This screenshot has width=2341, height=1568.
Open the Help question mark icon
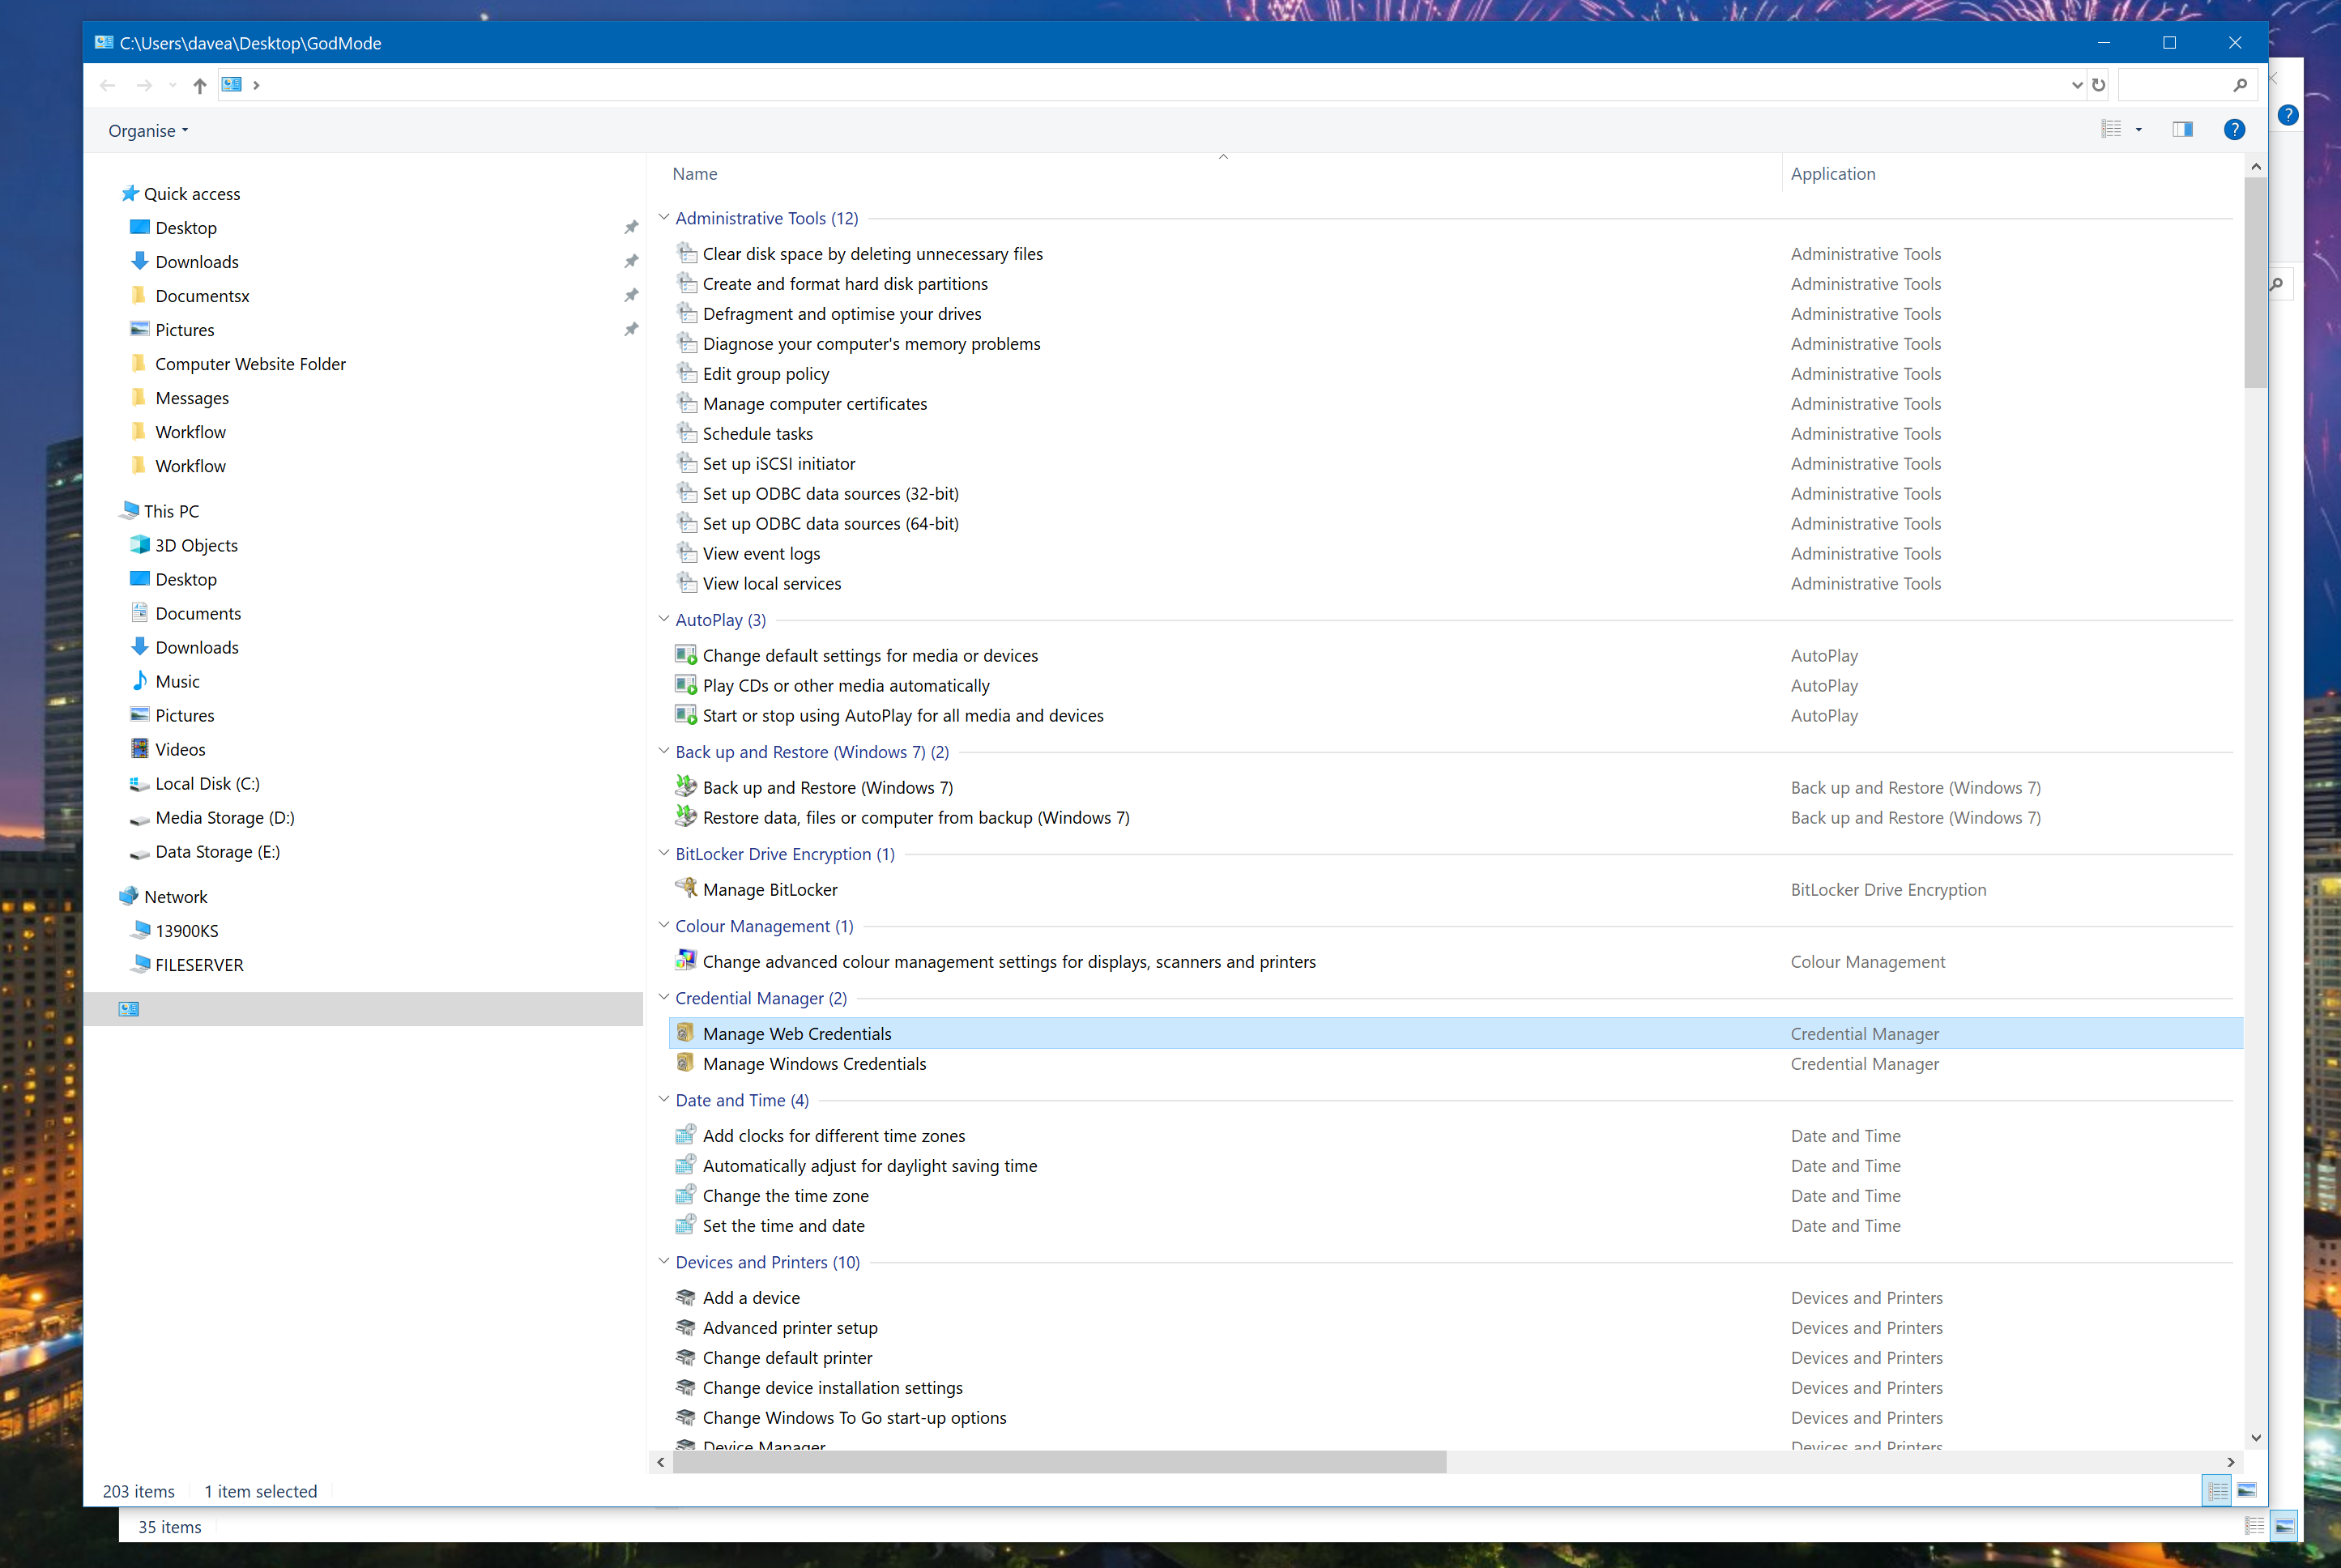[2234, 129]
